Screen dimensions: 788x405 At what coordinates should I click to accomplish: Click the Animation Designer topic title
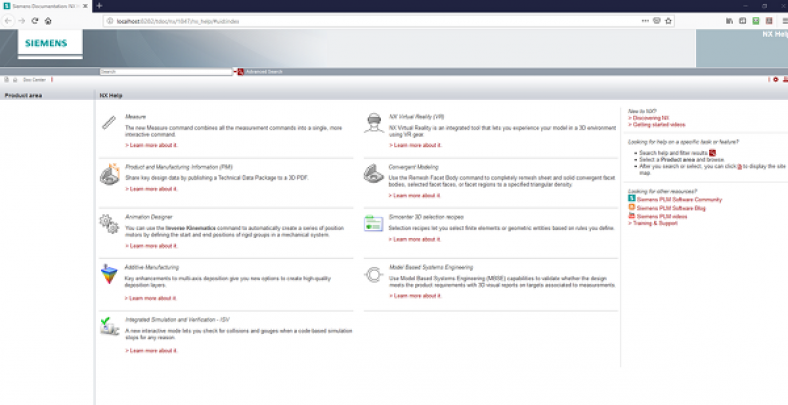click(148, 217)
